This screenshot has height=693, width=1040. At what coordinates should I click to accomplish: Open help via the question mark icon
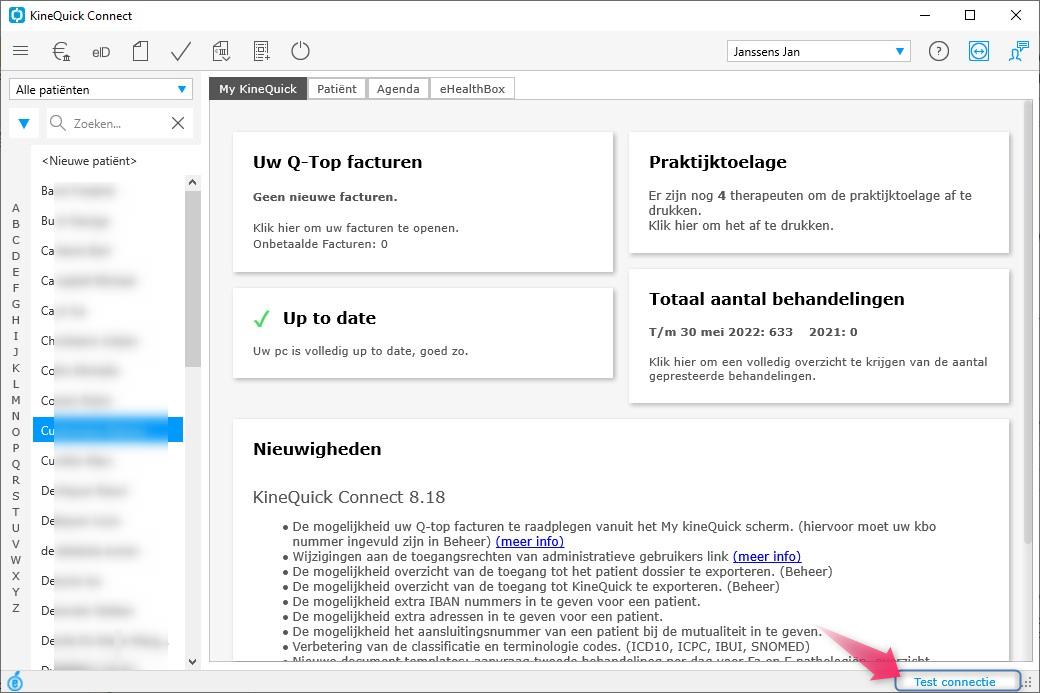pos(939,51)
